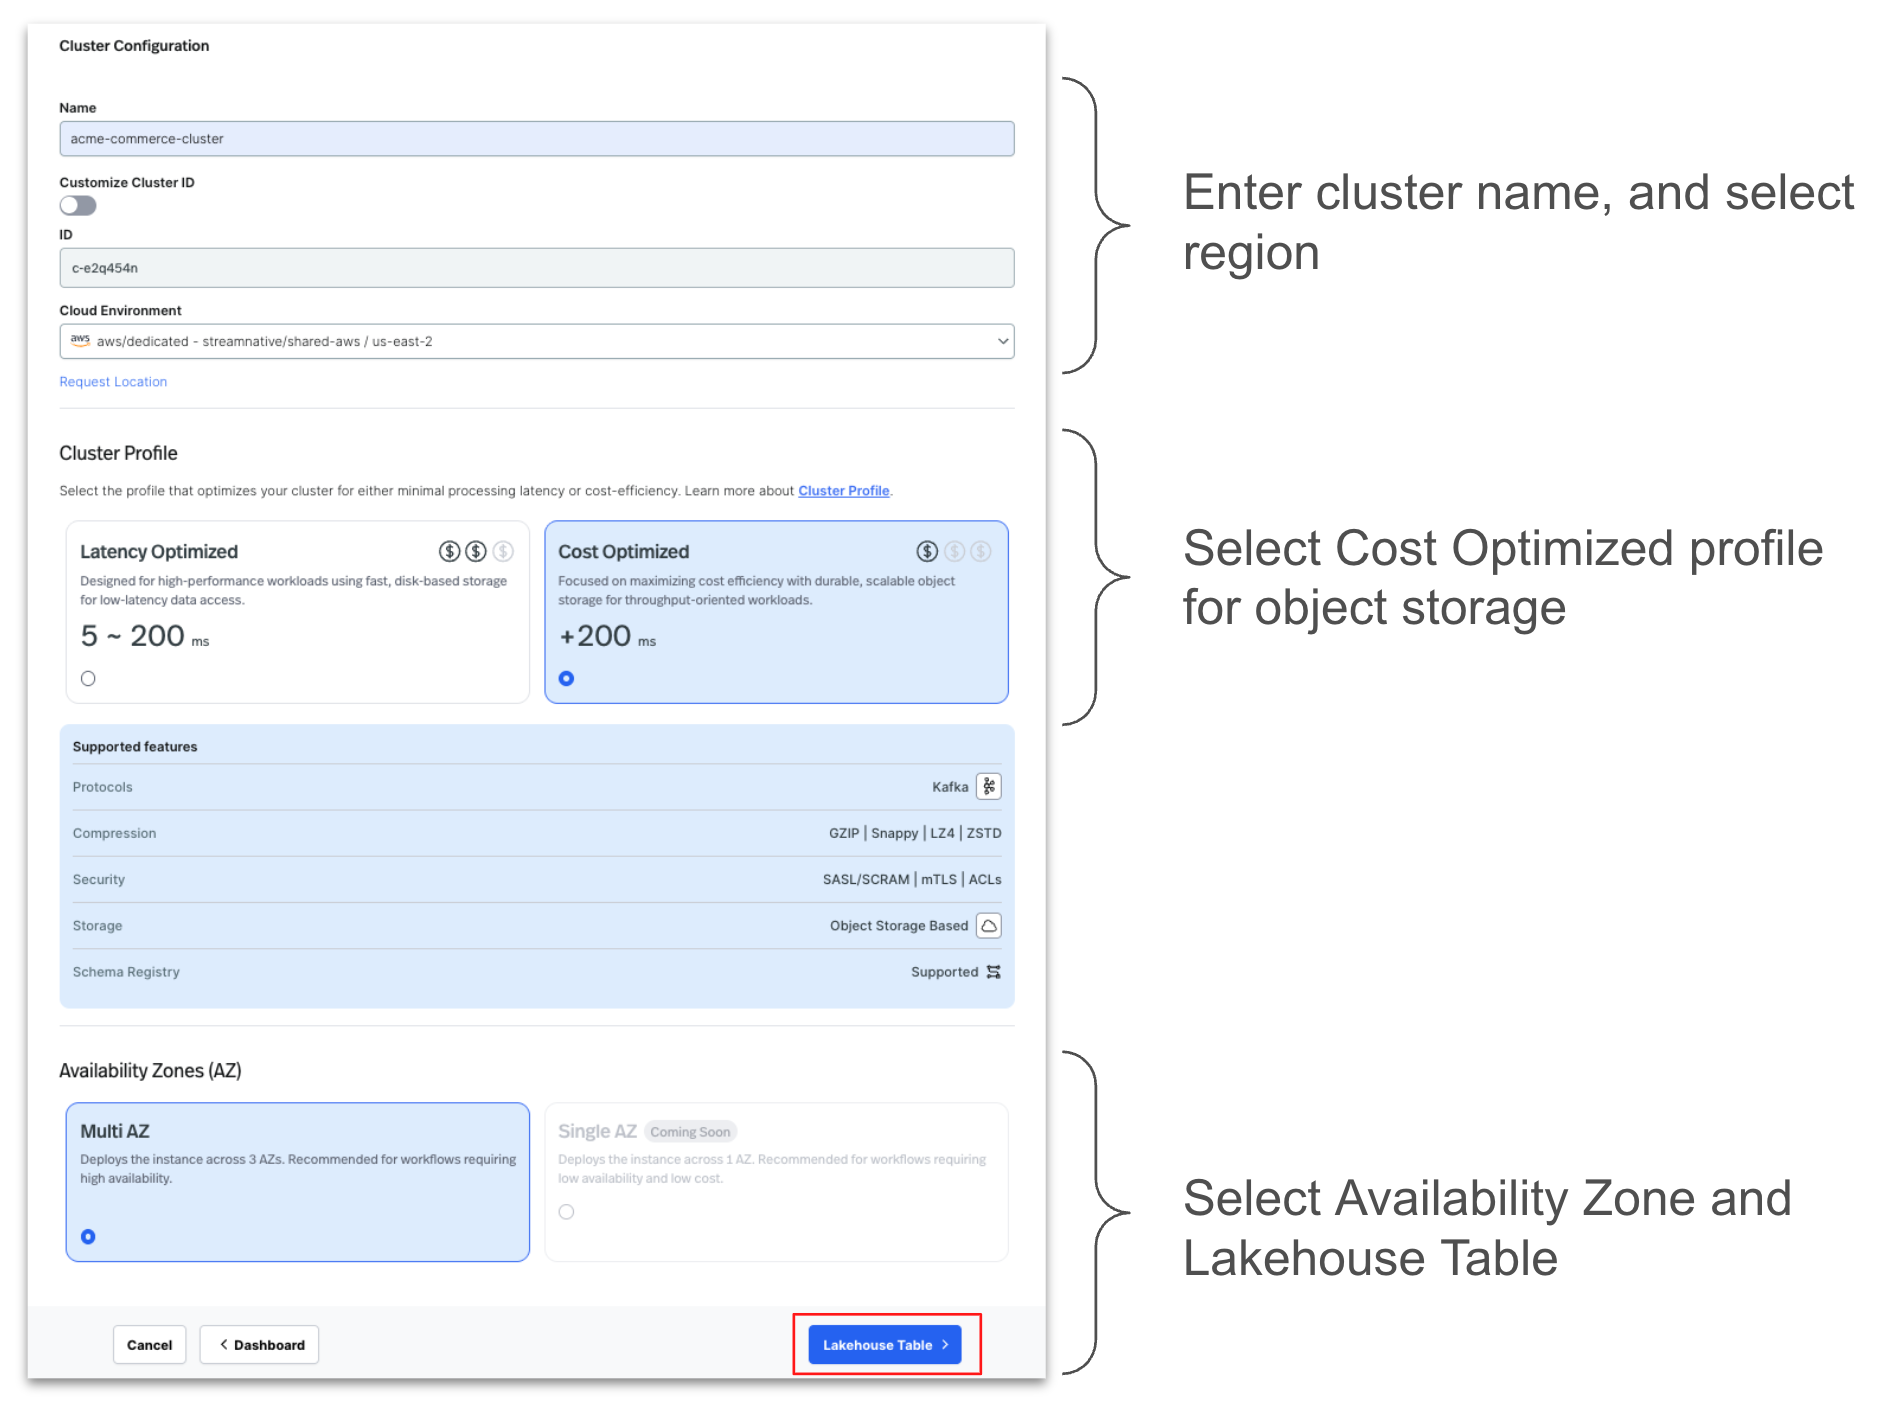The height and width of the screenshot is (1416, 1882).
Task: Click the Schema Registry supported icon
Action: tap(993, 972)
